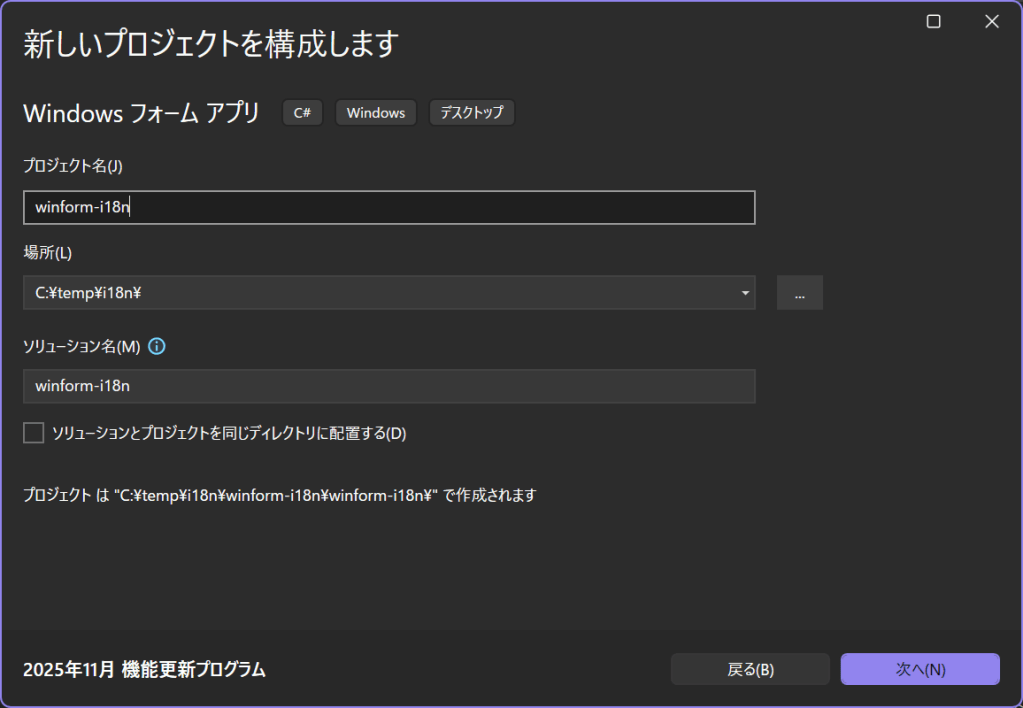
Task: Click the info icon beside ソリューション名
Action: (x=156, y=347)
